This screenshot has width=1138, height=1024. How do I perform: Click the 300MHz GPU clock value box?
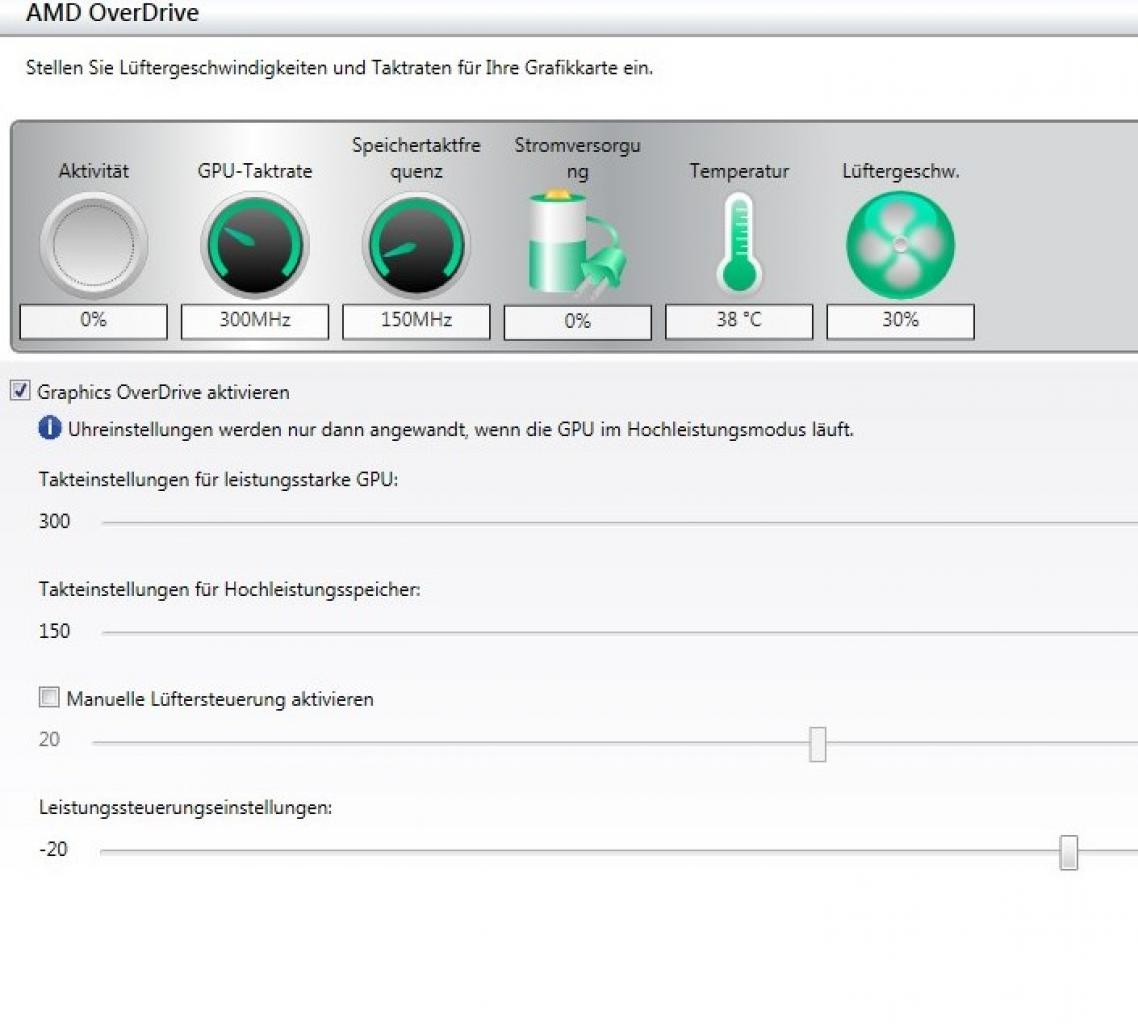point(255,321)
